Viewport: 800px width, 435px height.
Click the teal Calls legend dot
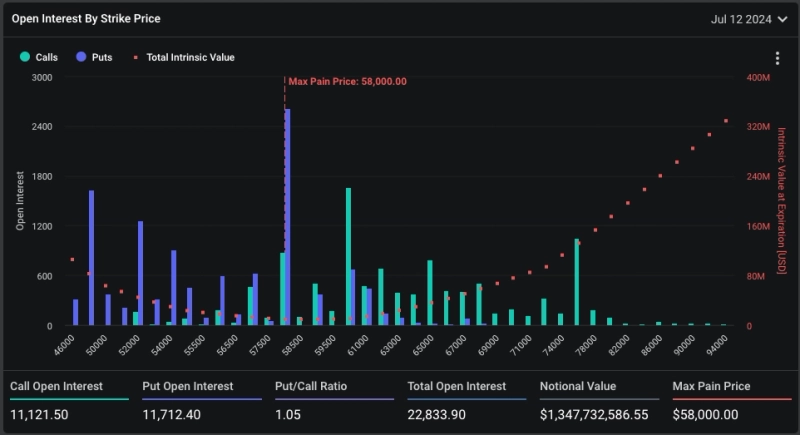25,58
